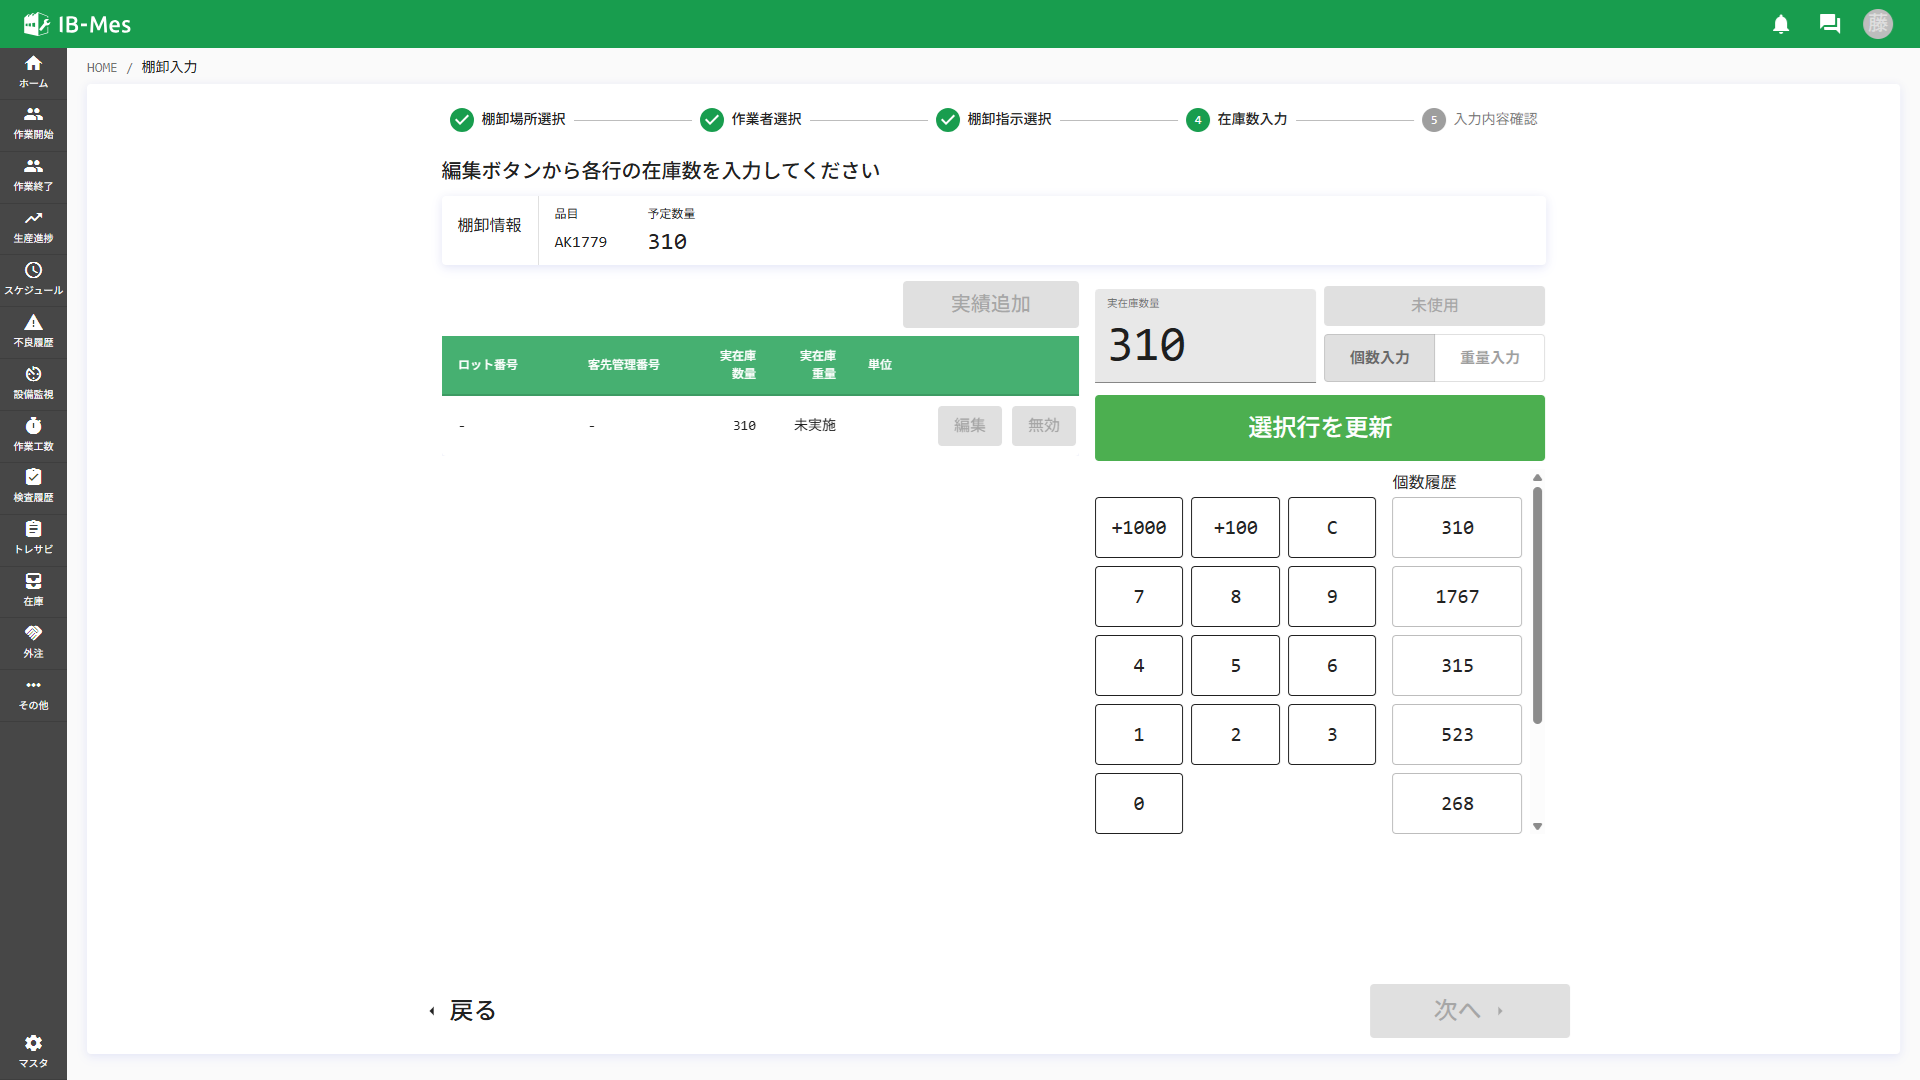Open the profile avatar menu

point(1879,24)
